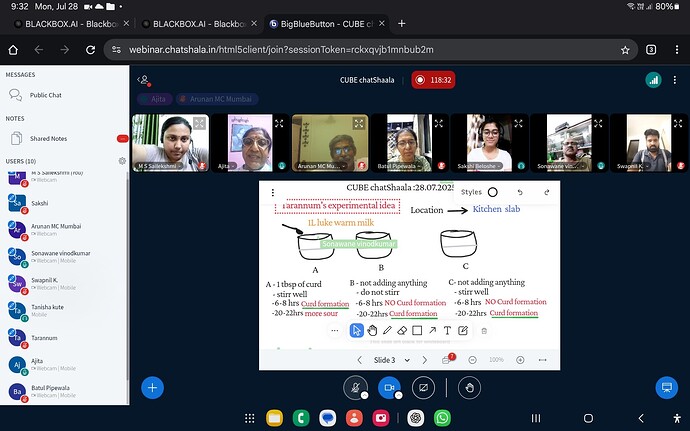Select the whiteboard arrow tool
690x431 pixels.
[433, 331]
